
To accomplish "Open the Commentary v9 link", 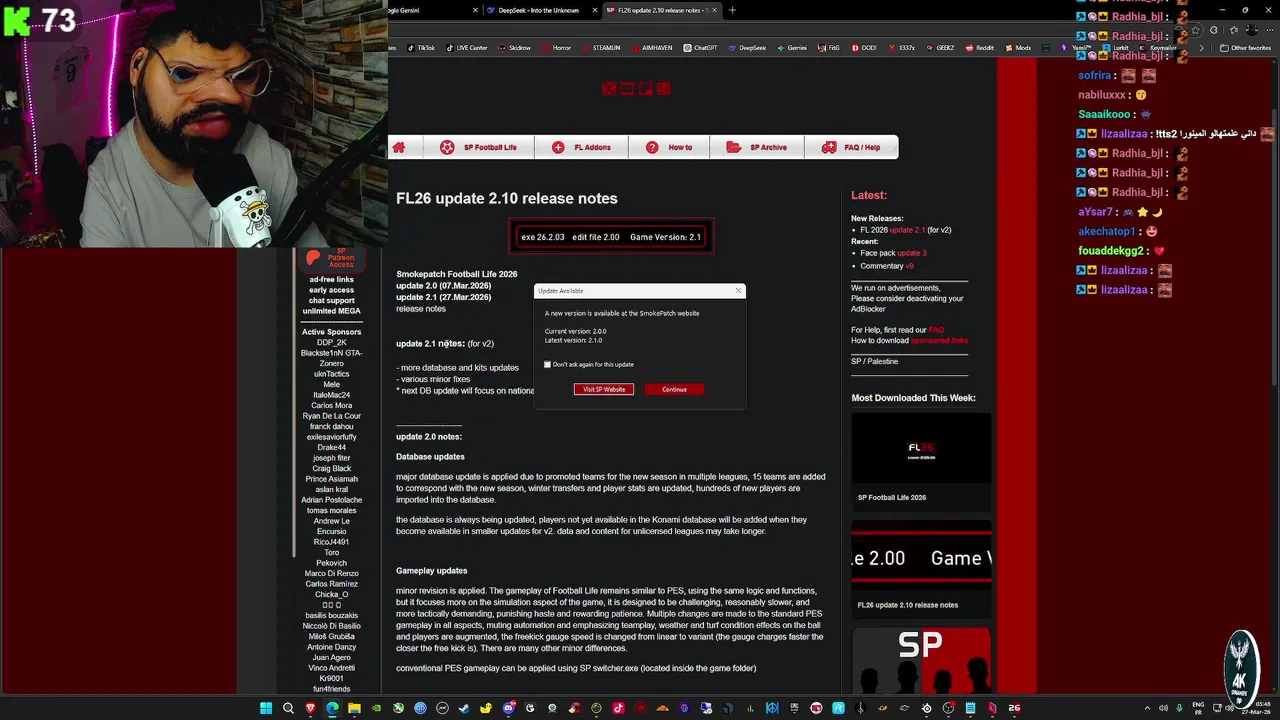I will (909, 266).
